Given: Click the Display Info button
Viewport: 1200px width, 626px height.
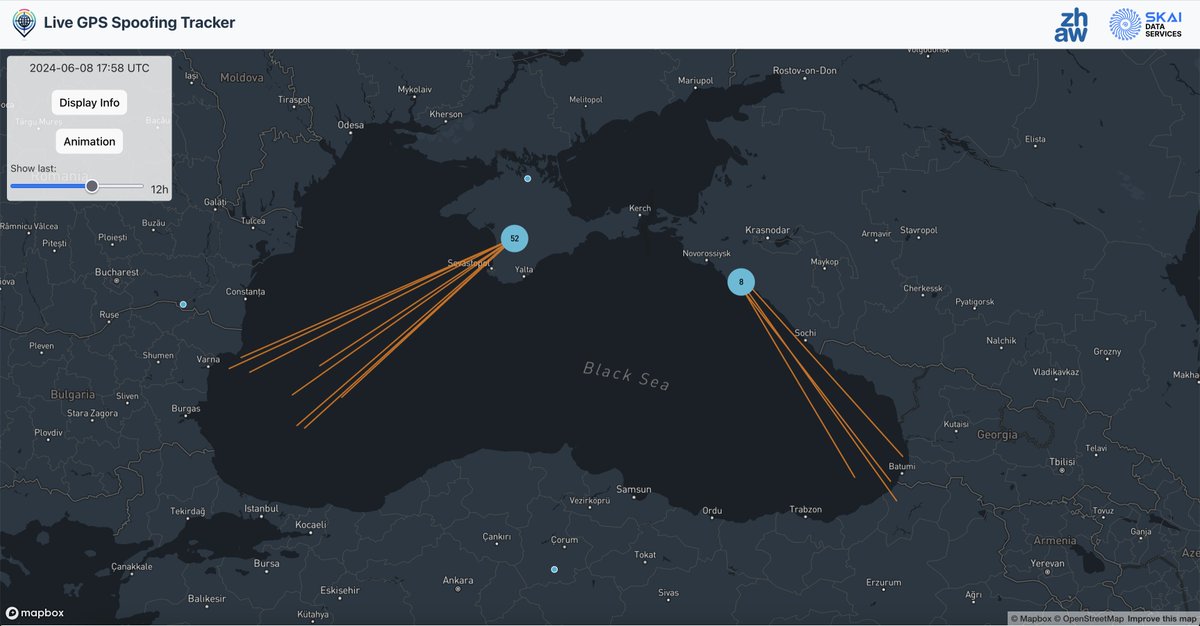Looking at the screenshot, I should coord(89,103).
